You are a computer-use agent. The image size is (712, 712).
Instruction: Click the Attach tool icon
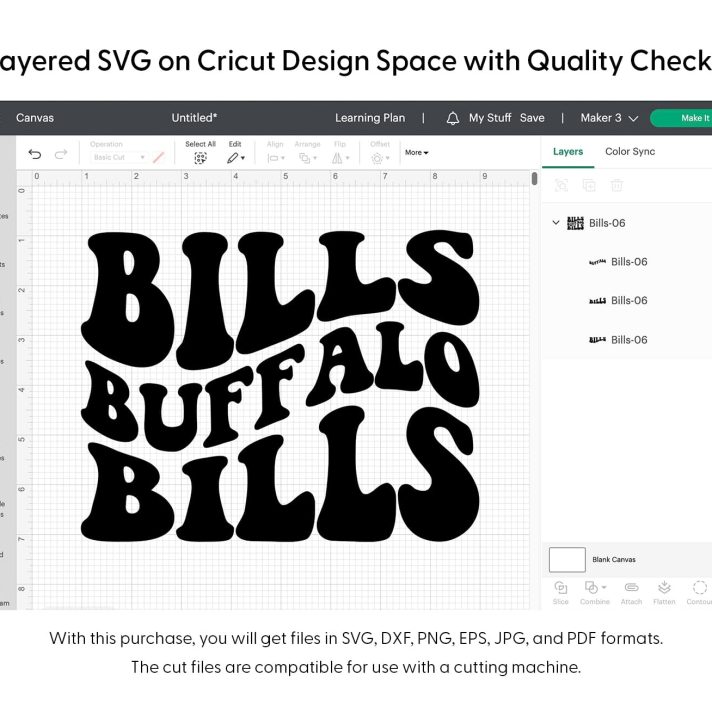pyautogui.click(x=631, y=588)
